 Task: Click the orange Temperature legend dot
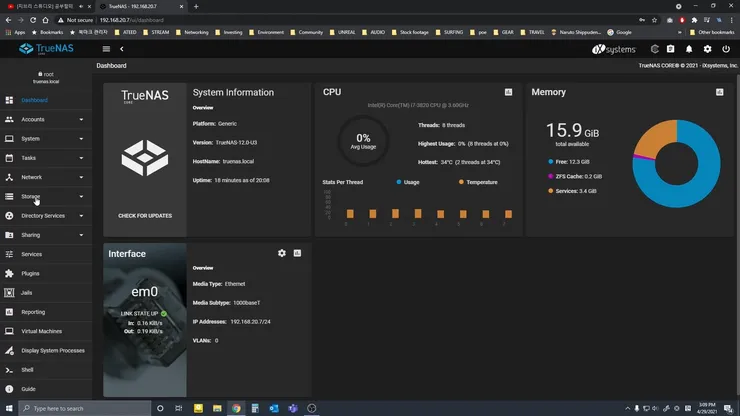coord(461,182)
